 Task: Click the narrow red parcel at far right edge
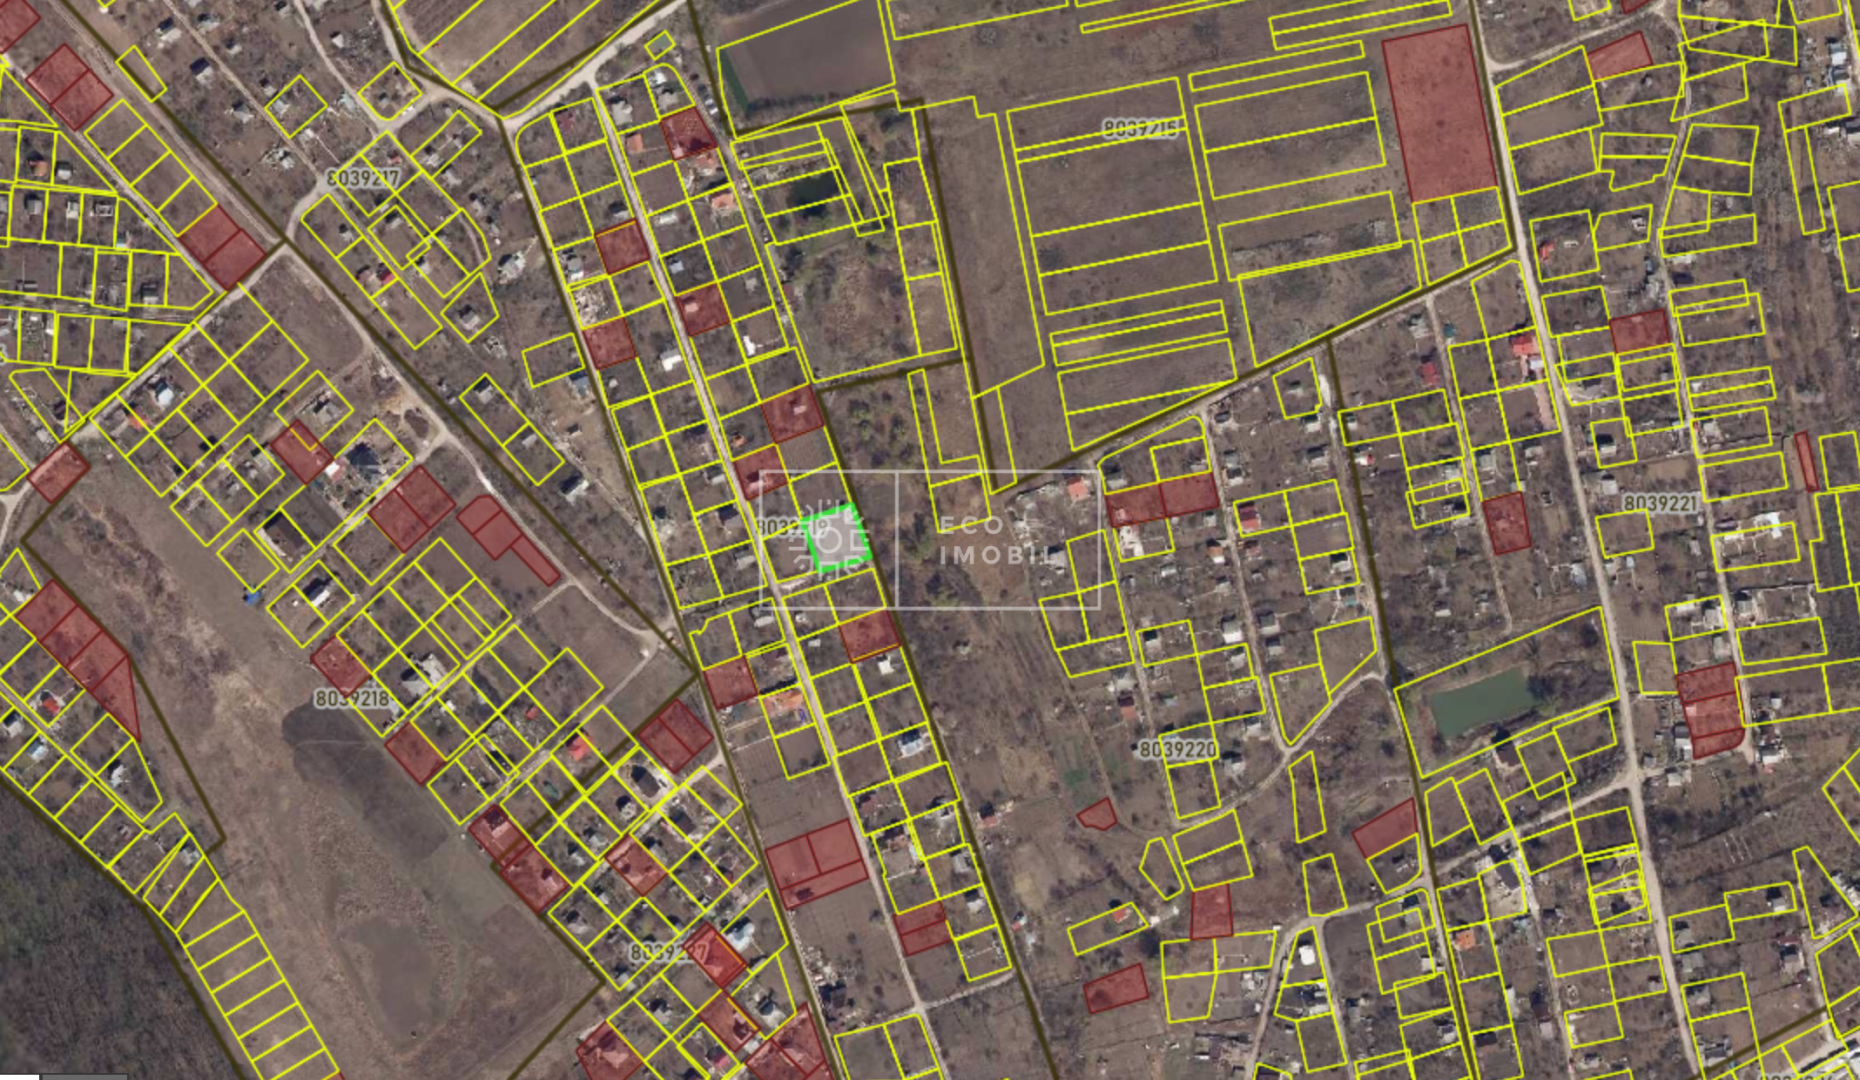tap(1806, 461)
